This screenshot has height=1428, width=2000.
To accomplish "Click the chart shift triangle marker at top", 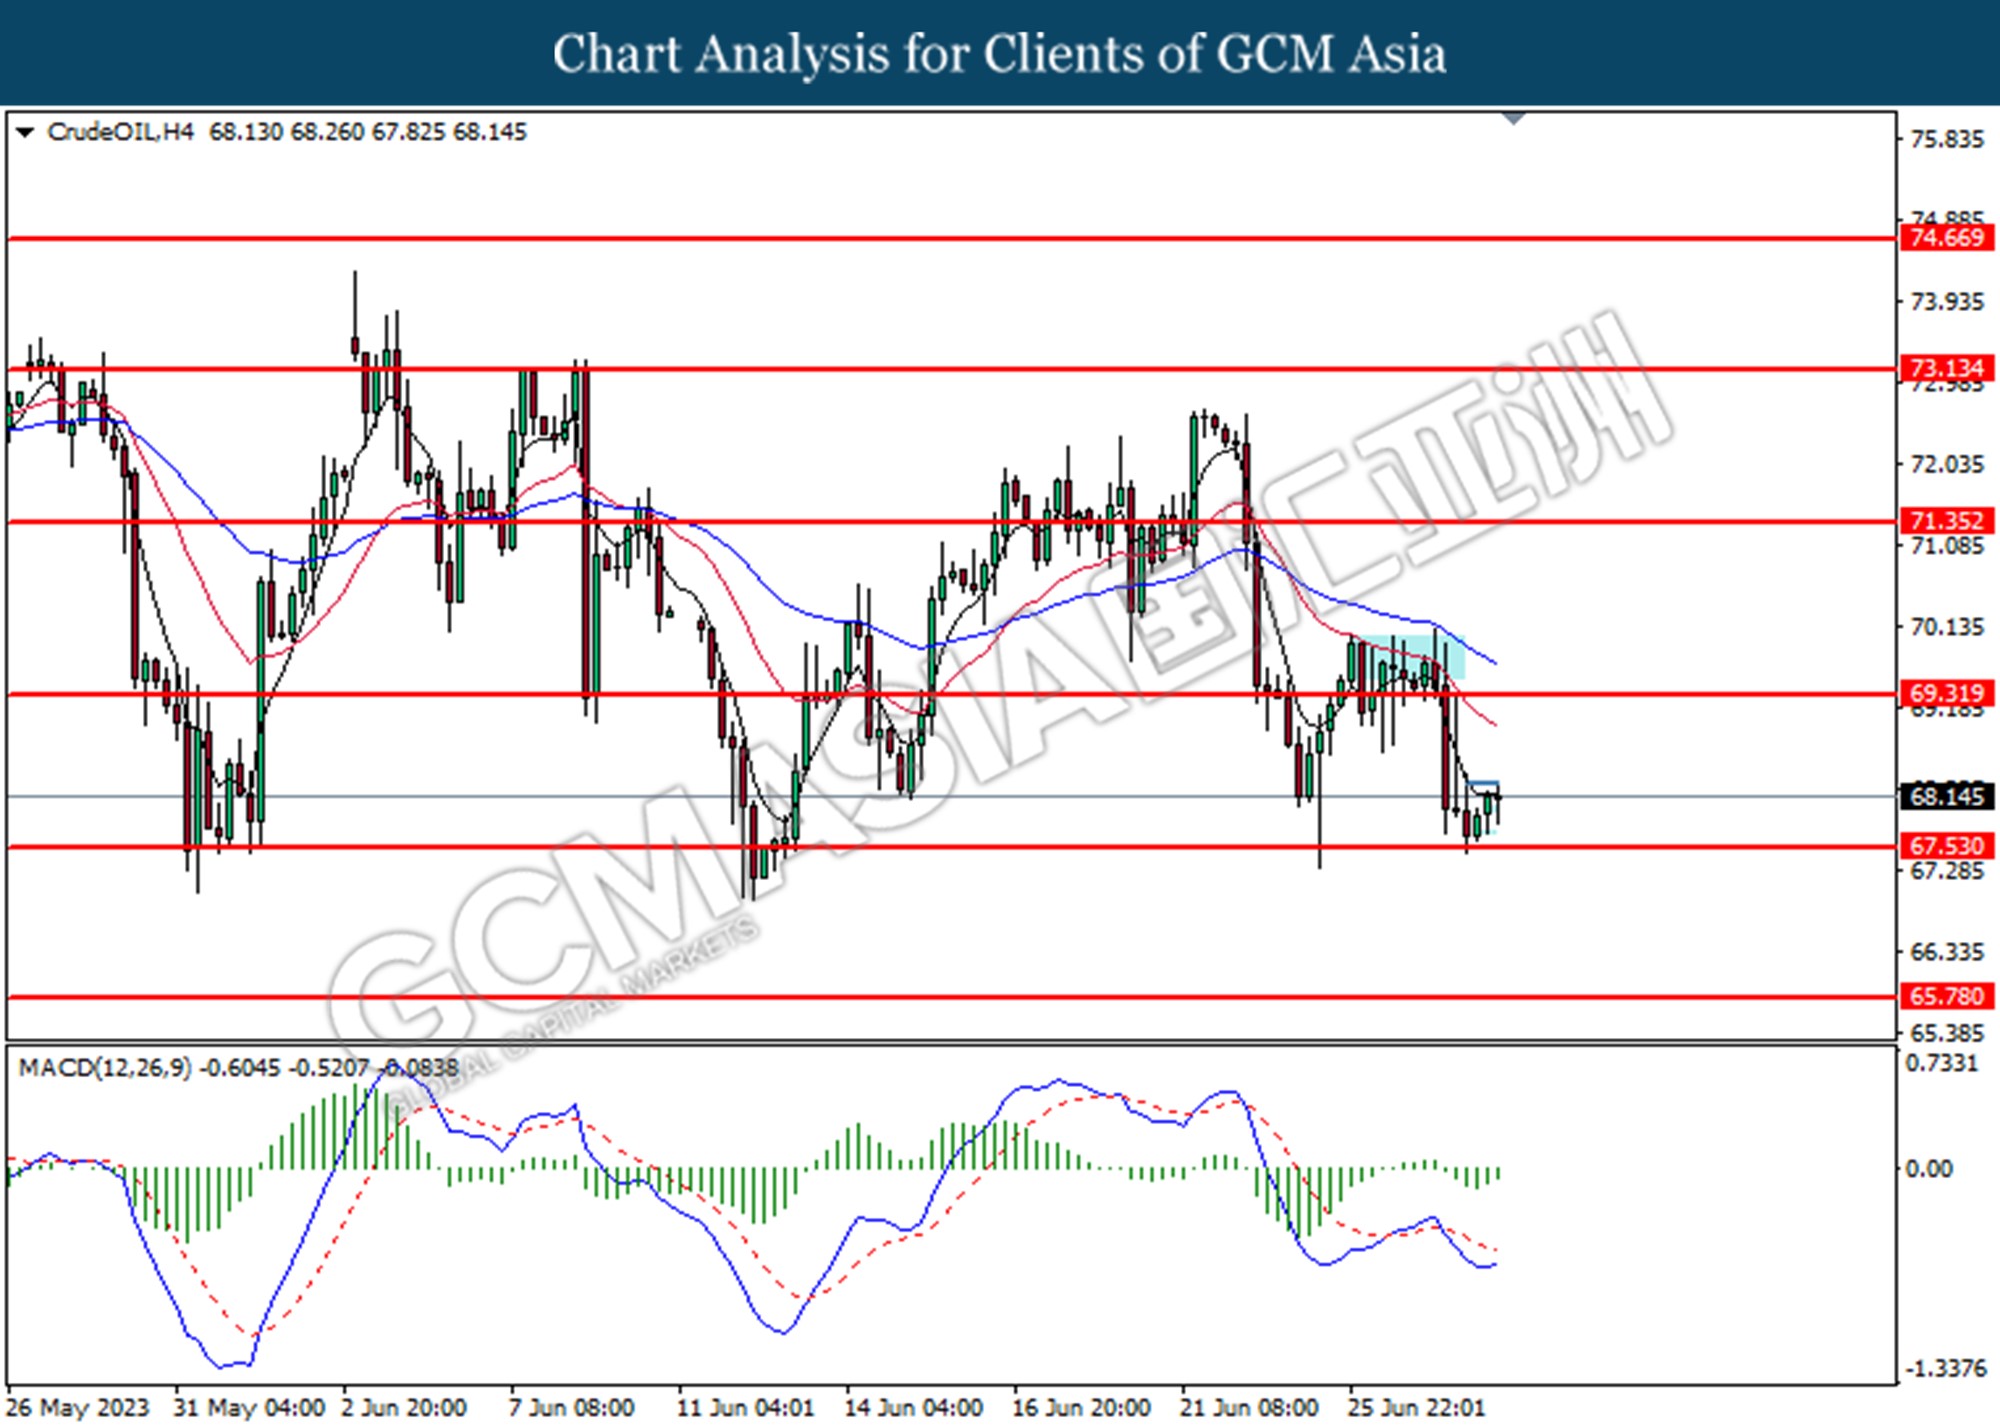I will pyautogui.click(x=1514, y=118).
